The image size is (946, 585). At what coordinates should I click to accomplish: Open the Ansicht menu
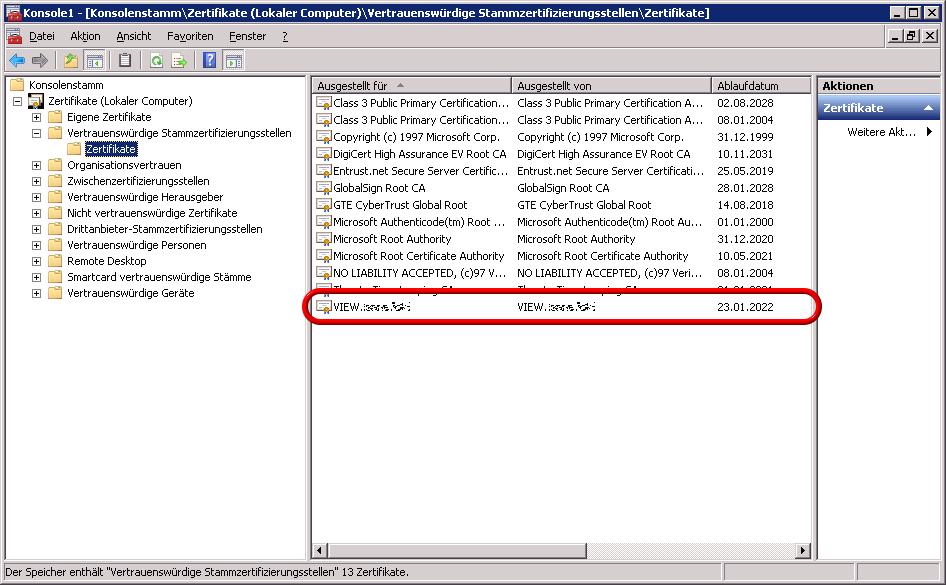pos(133,36)
